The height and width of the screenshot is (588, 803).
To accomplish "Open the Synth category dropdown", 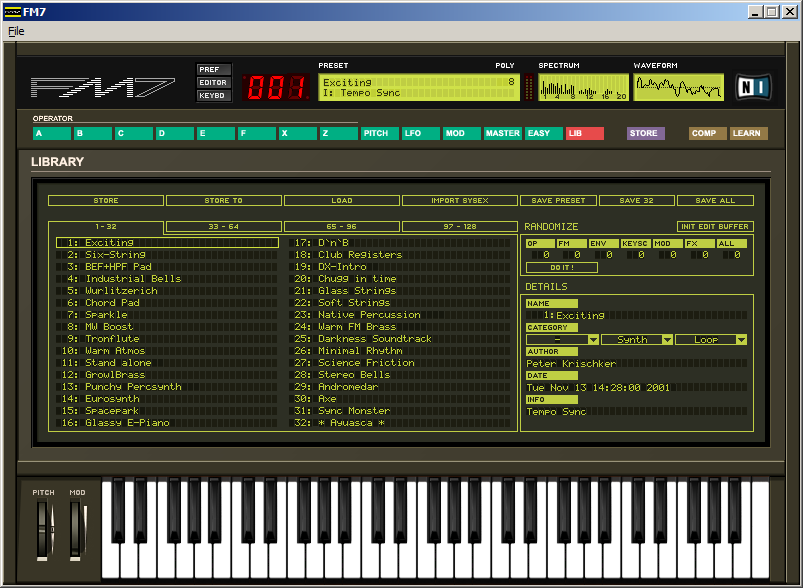I will point(637,340).
